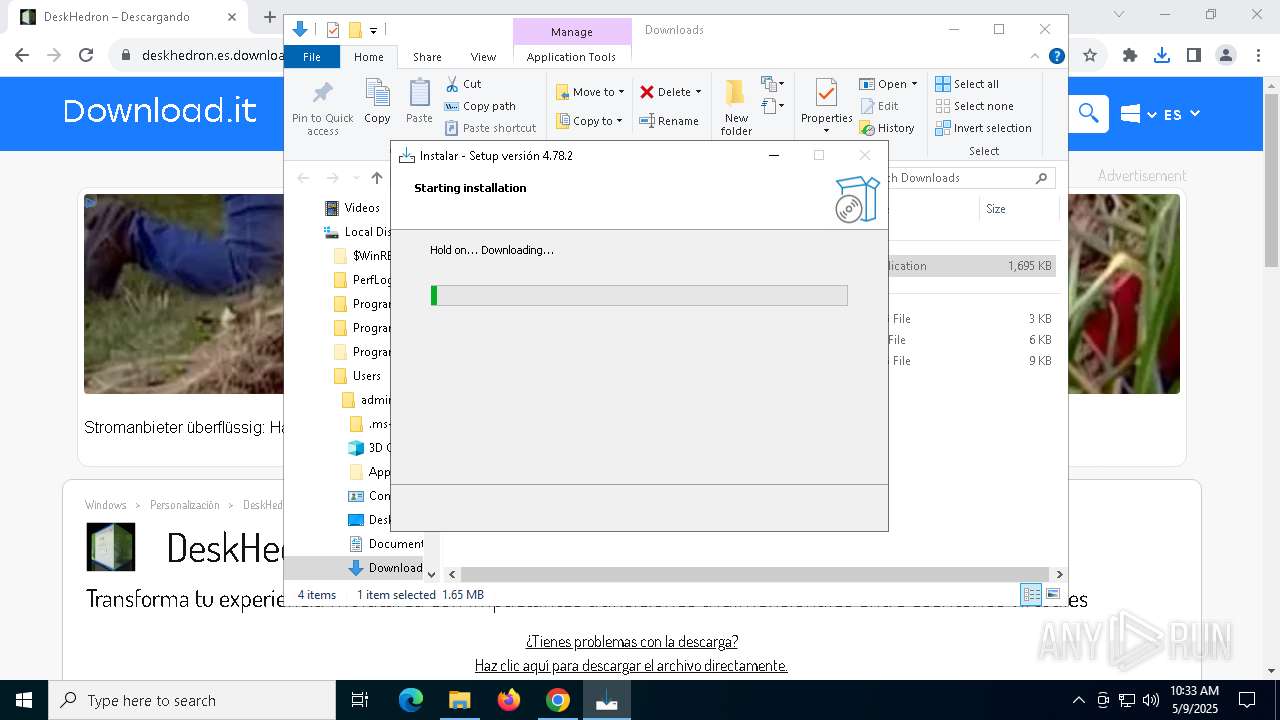Click Rename in Explorer ribbon
The image size is (1280, 720).
click(x=669, y=121)
